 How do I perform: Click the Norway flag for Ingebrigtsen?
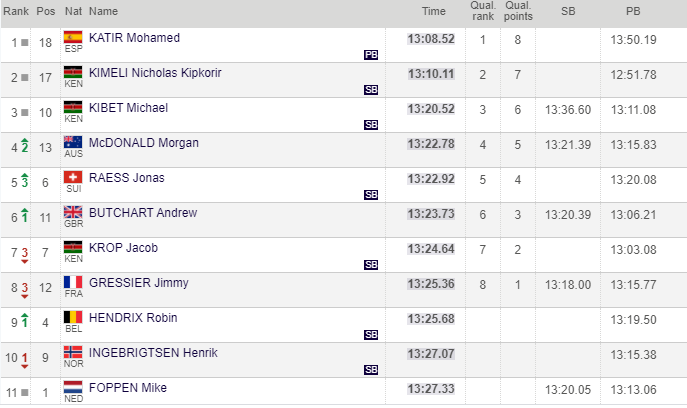pos(72,352)
